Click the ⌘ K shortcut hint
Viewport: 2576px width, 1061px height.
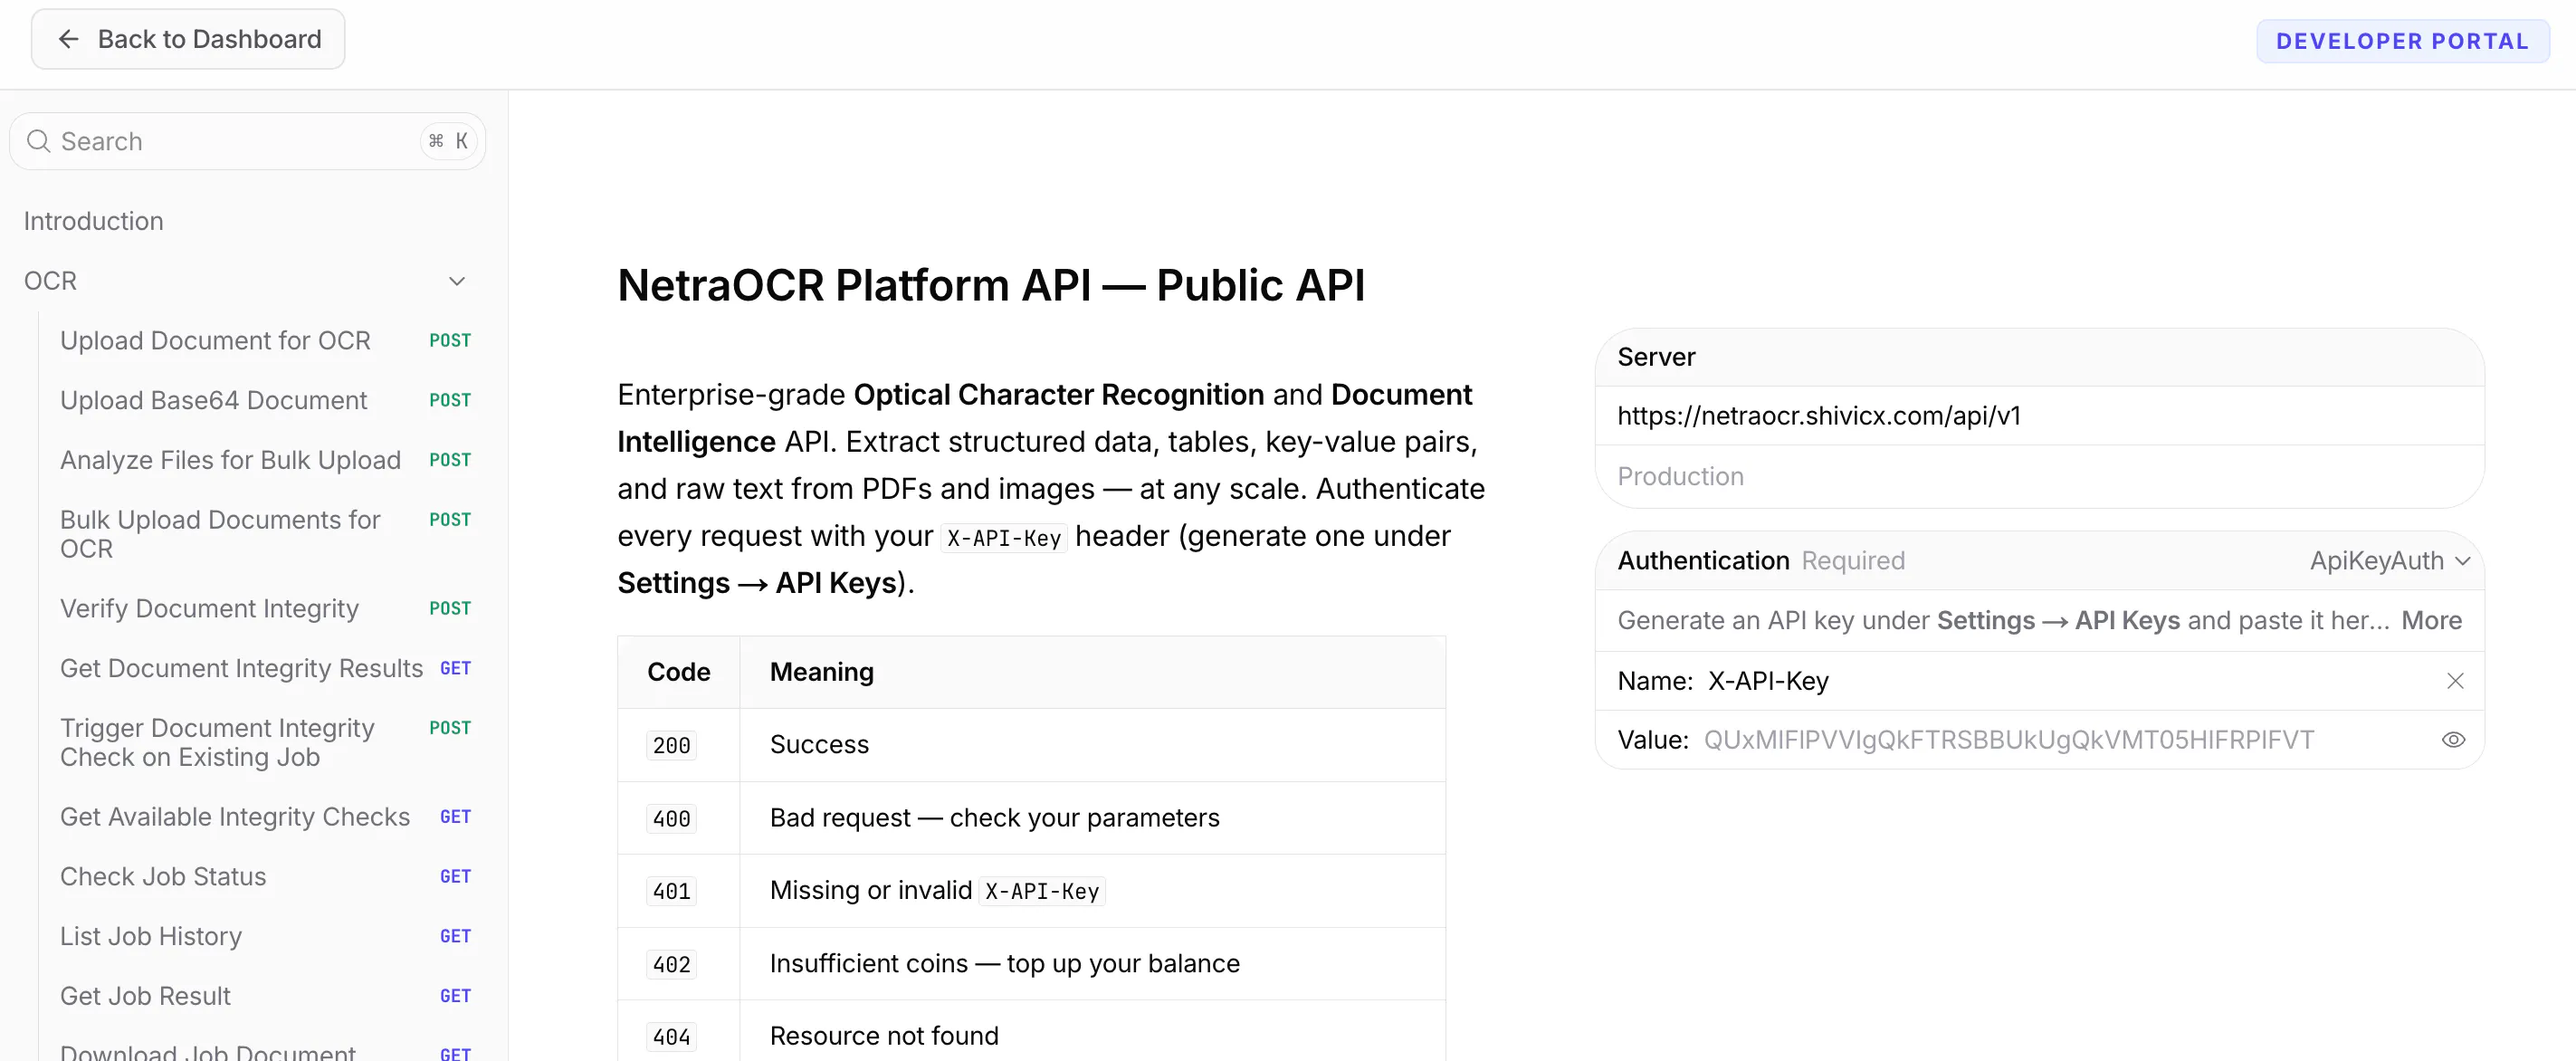point(449,141)
